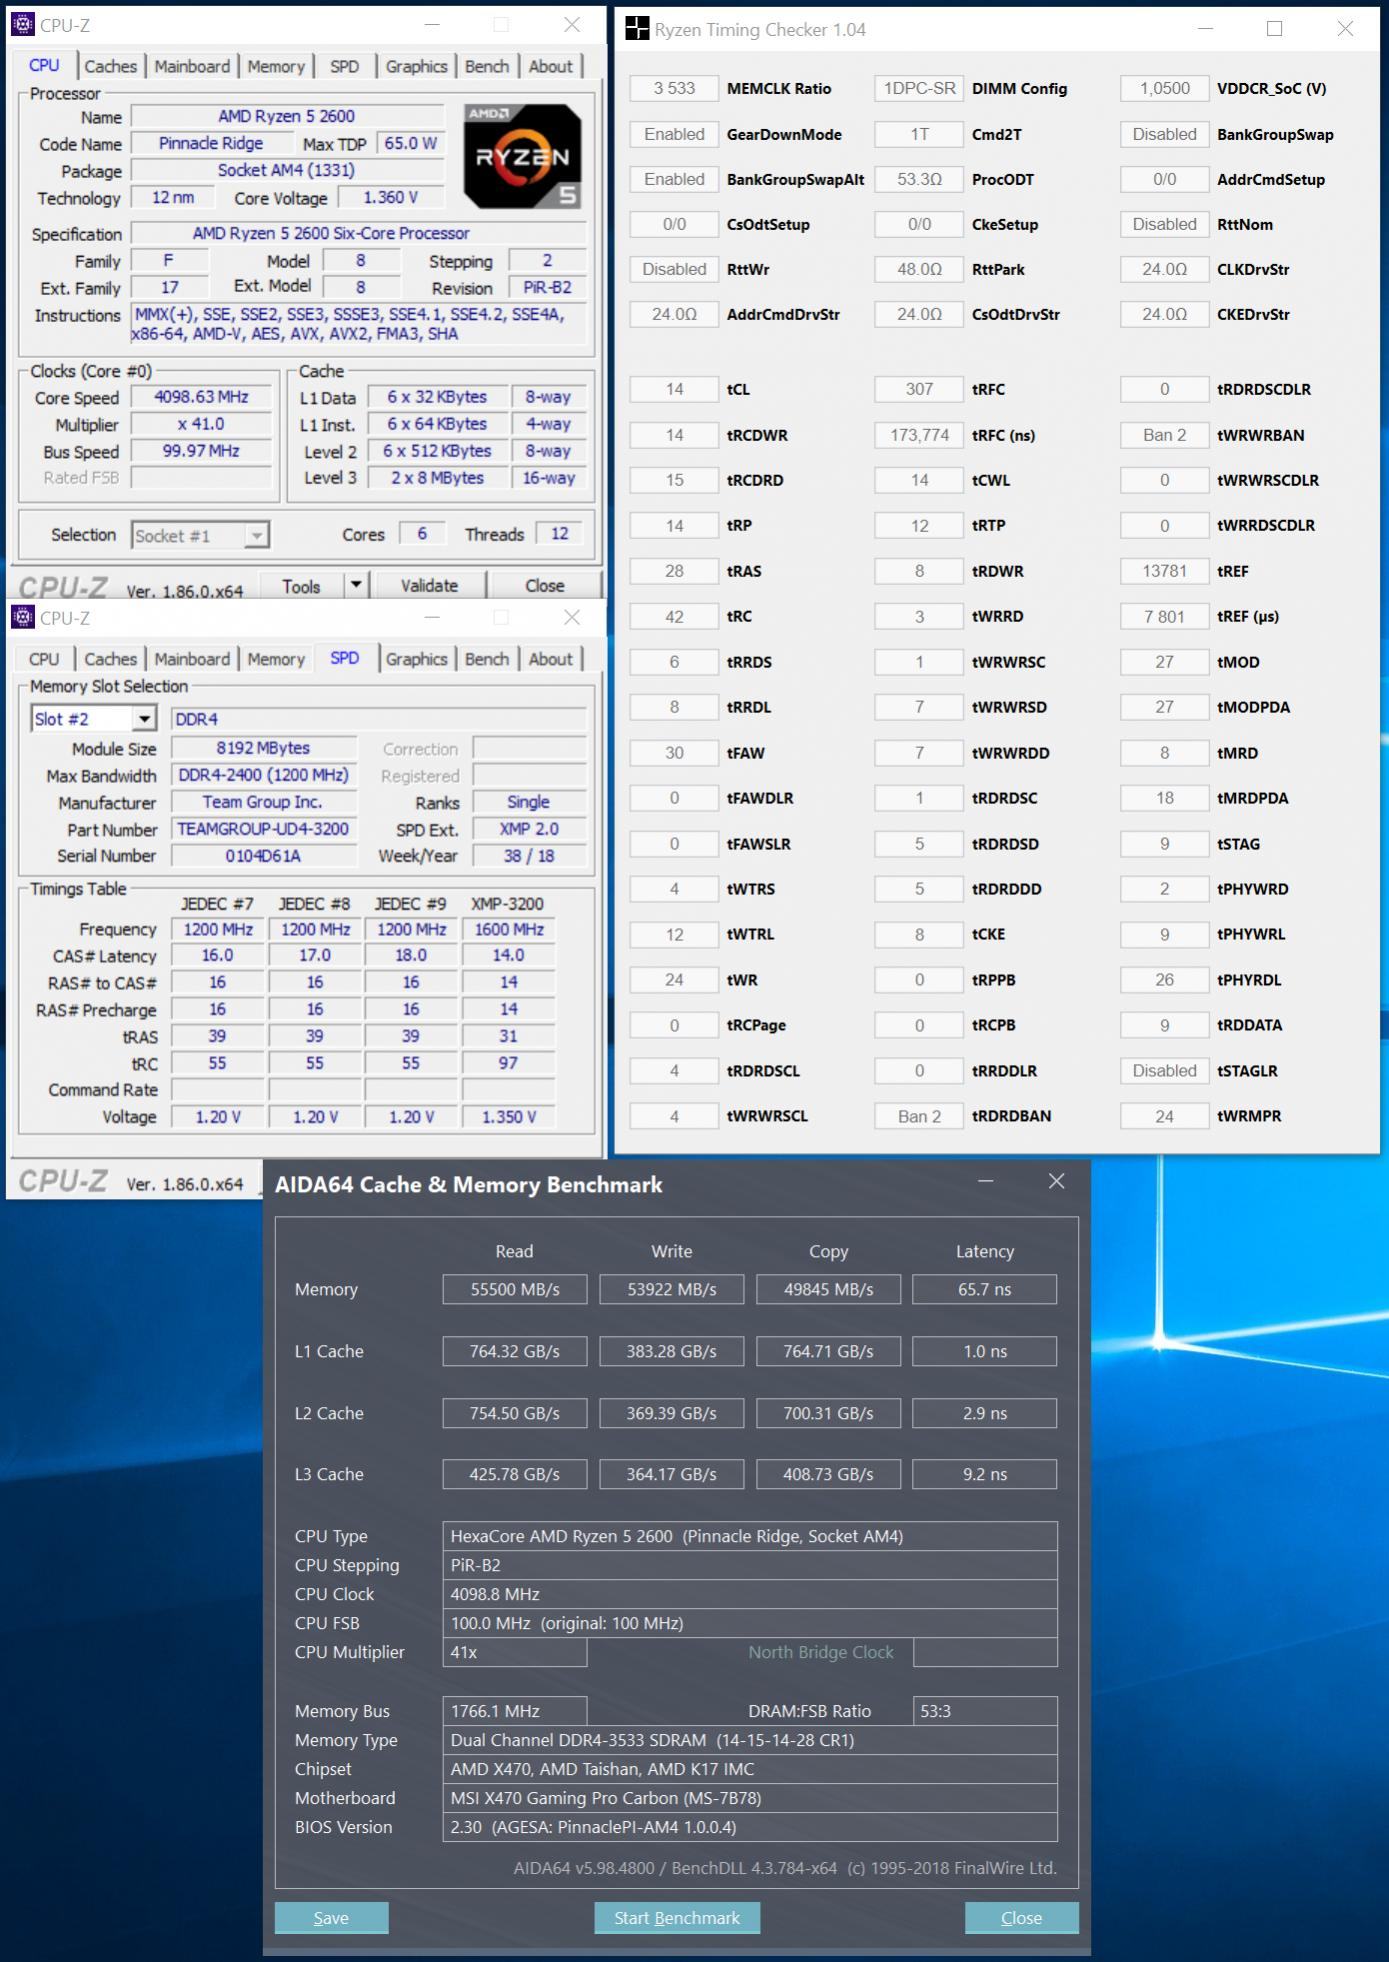
Task: Click the Module Size 8192 MBytes field
Action: click(x=264, y=748)
